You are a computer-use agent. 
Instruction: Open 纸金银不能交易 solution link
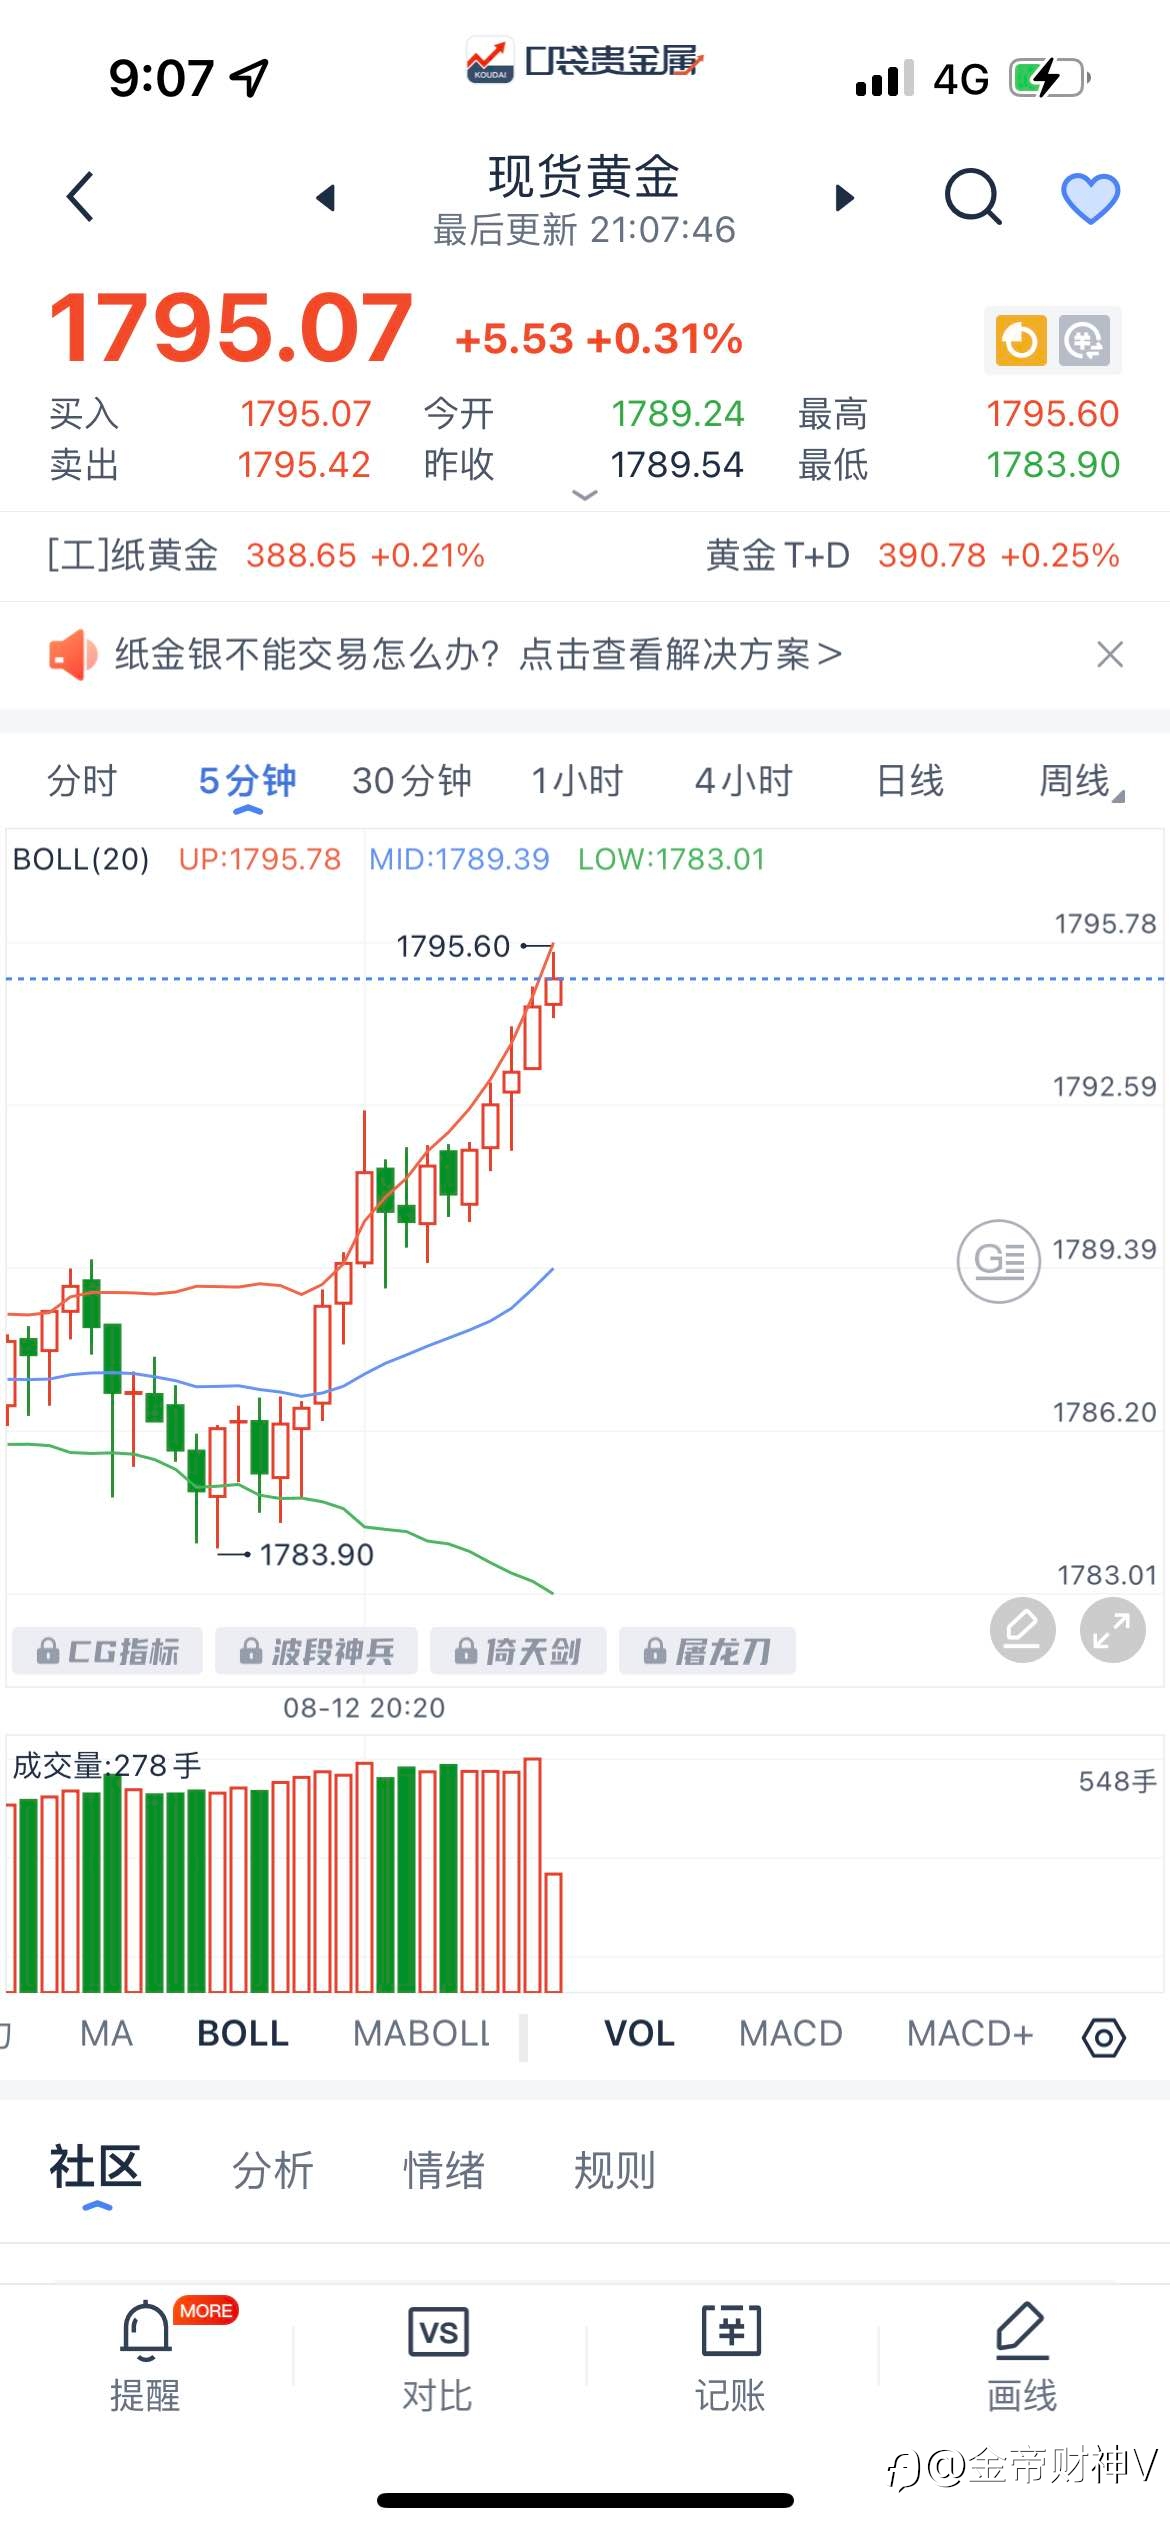click(x=478, y=655)
